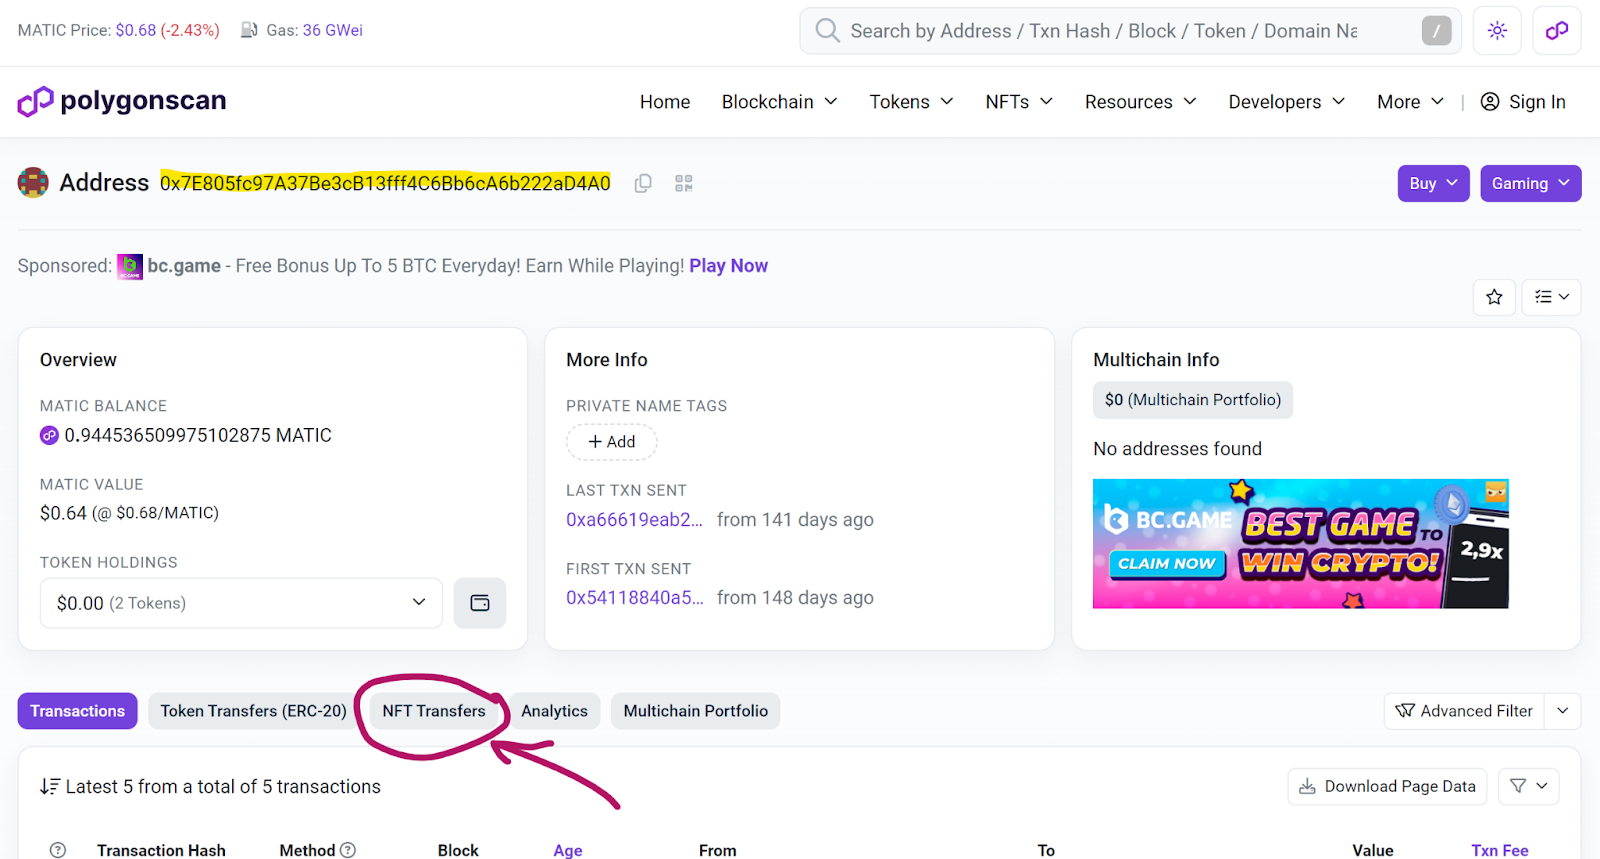Click the gas pump icon
1600x859 pixels.
[x=250, y=30]
